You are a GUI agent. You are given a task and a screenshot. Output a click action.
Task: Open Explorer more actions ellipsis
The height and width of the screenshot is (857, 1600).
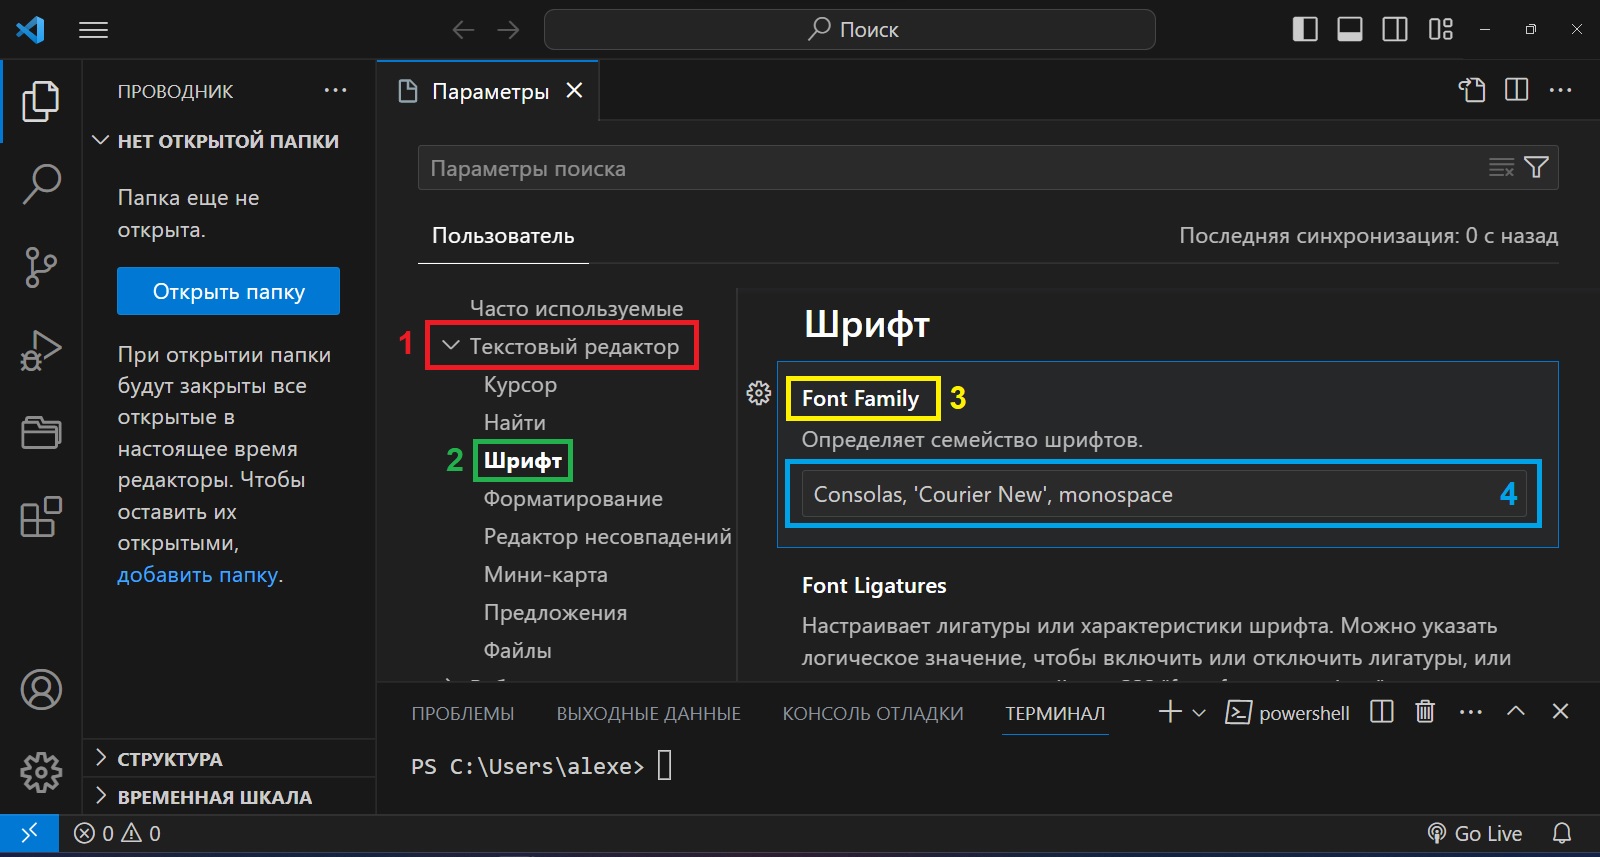click(336, 90)
